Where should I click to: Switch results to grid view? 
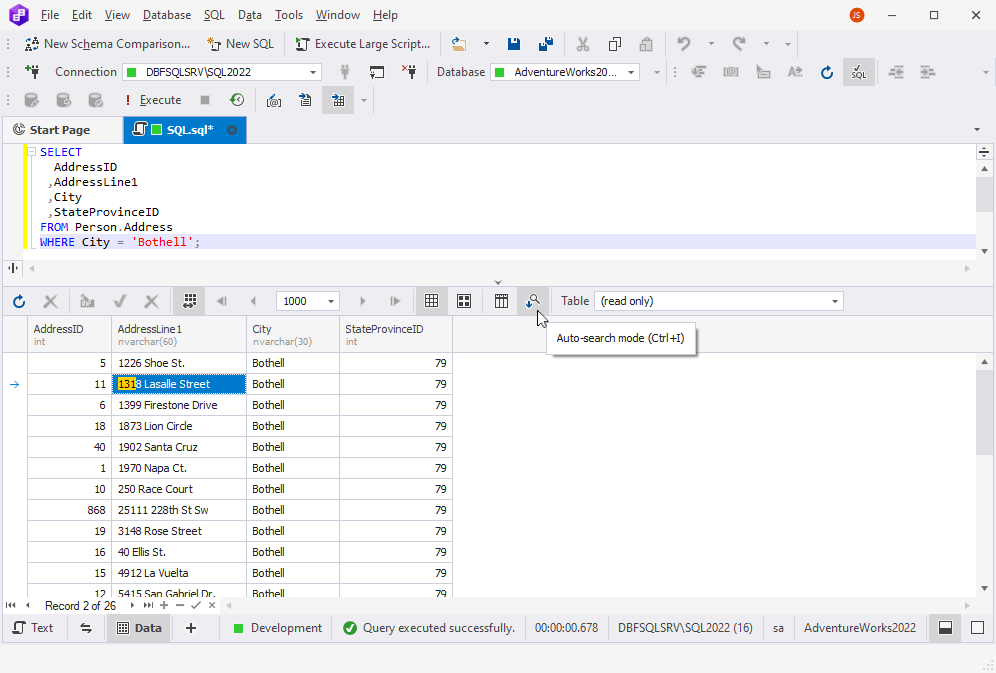tap(431, 301)
